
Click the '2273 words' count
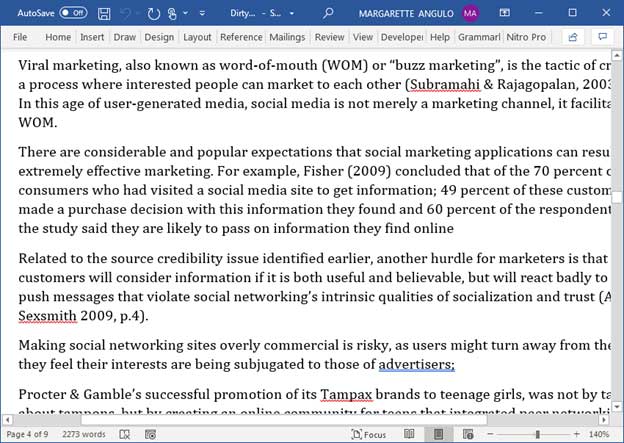[x=84, y=434]
